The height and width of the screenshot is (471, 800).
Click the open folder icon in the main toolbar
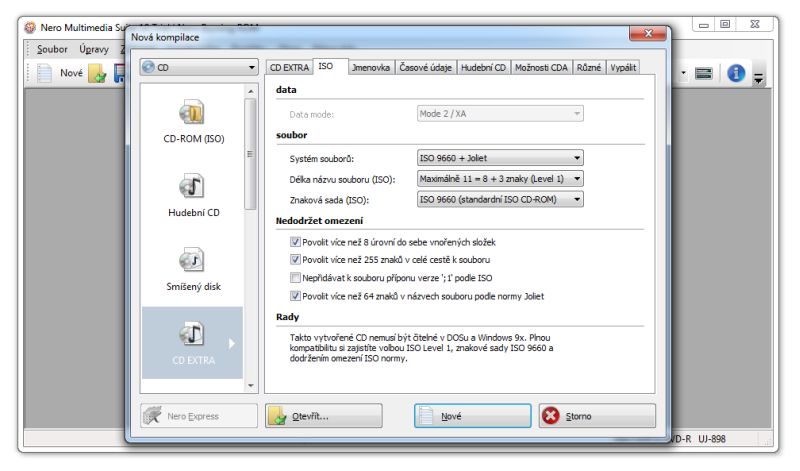click(x=97, y=73)
